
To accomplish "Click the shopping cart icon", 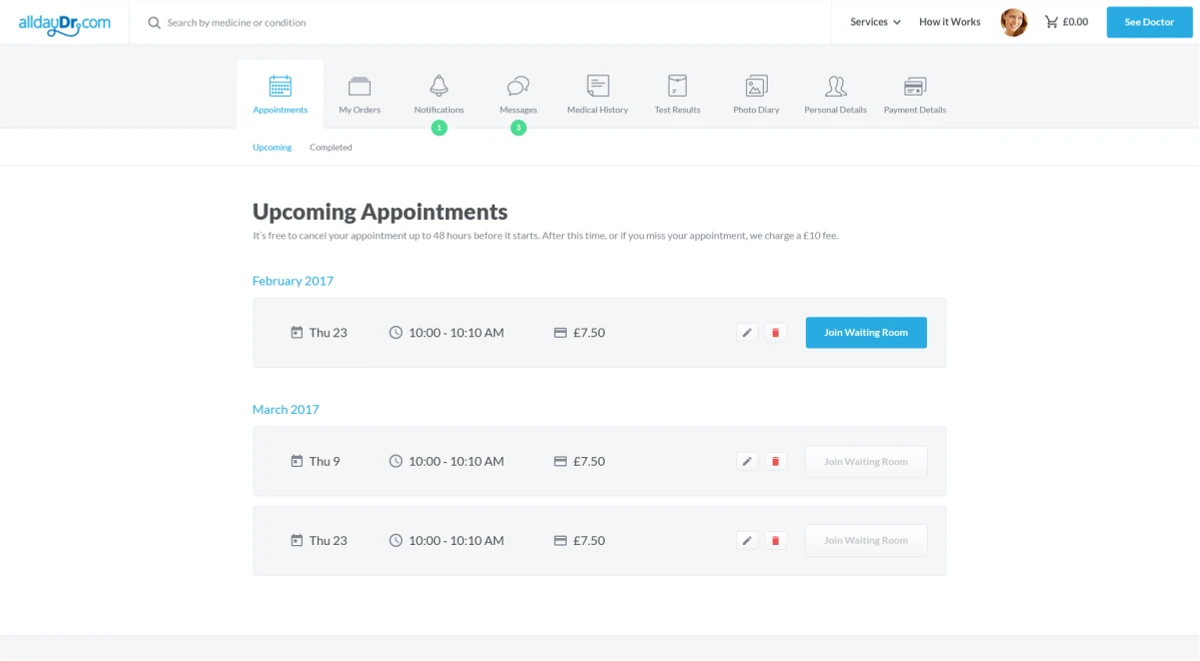I will tap(1051, 22).
